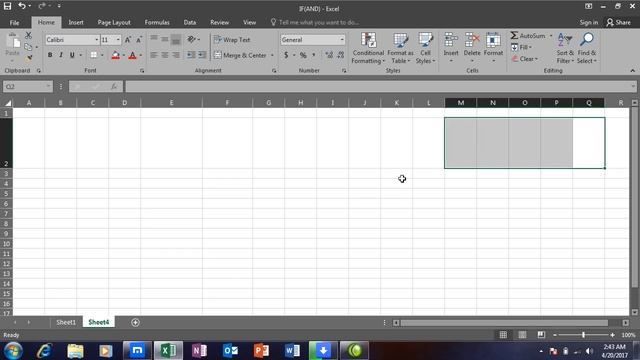The image size is (640, 360).
Task: Apply the Percent Style format
Action: click(x=303, y=55)
